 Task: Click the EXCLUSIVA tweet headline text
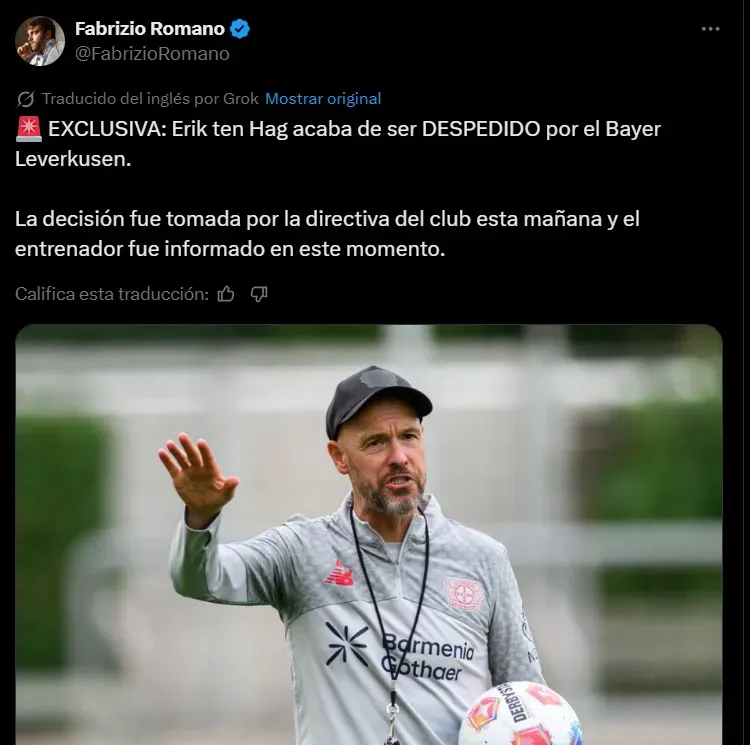pos(338,144)
